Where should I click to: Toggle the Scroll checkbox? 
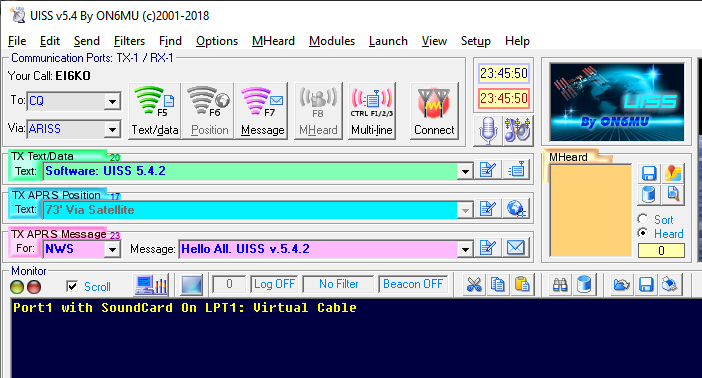[x=72, y=286]
